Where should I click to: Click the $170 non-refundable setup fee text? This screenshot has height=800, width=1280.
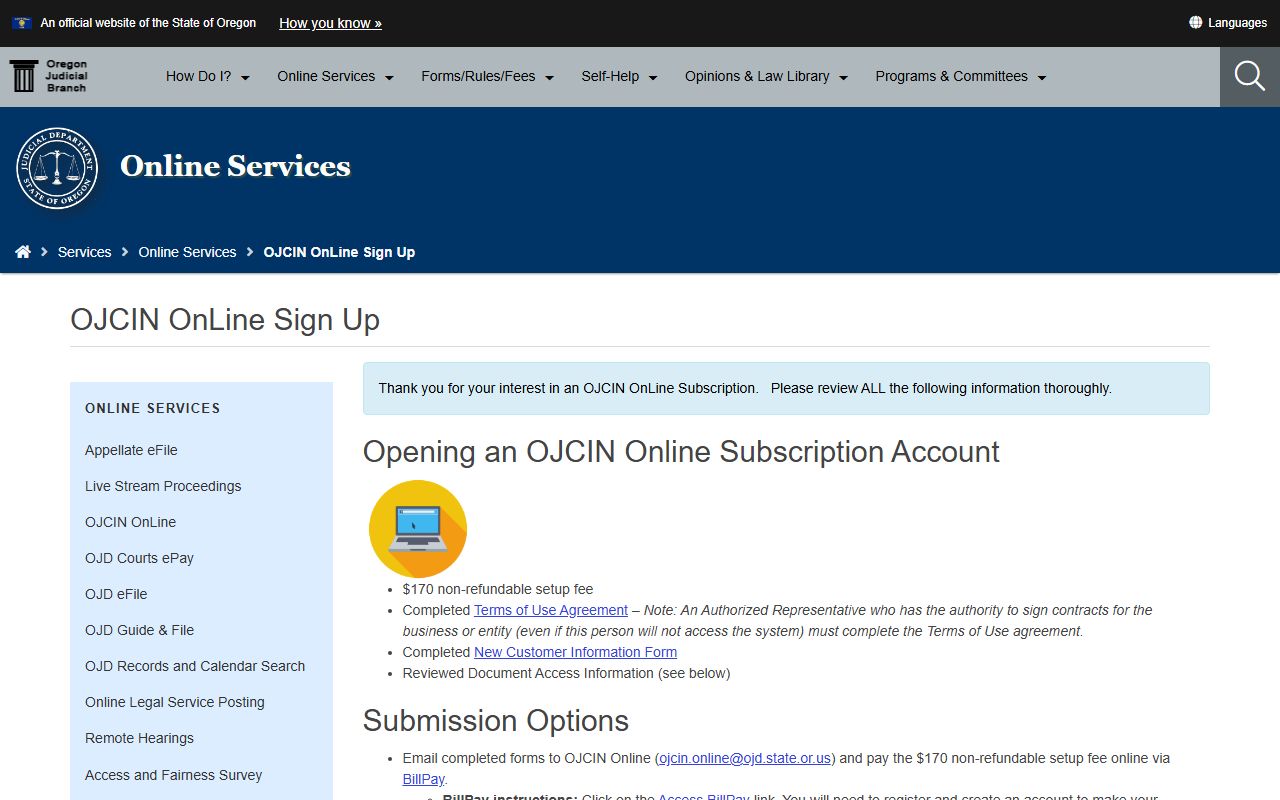click(498, 589)
